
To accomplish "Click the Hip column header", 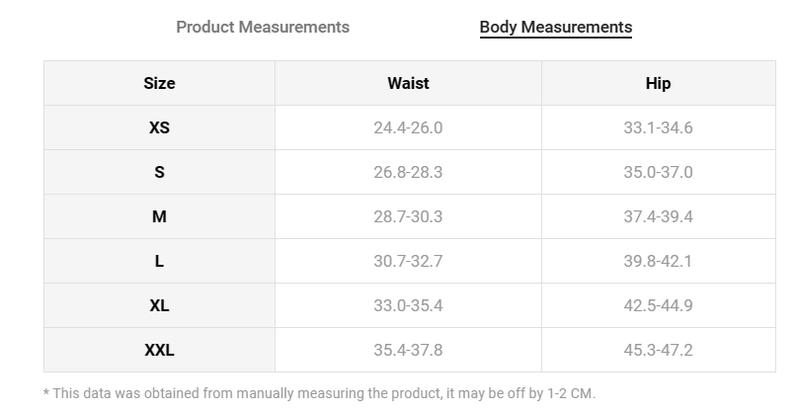I will tap(658, 83).
